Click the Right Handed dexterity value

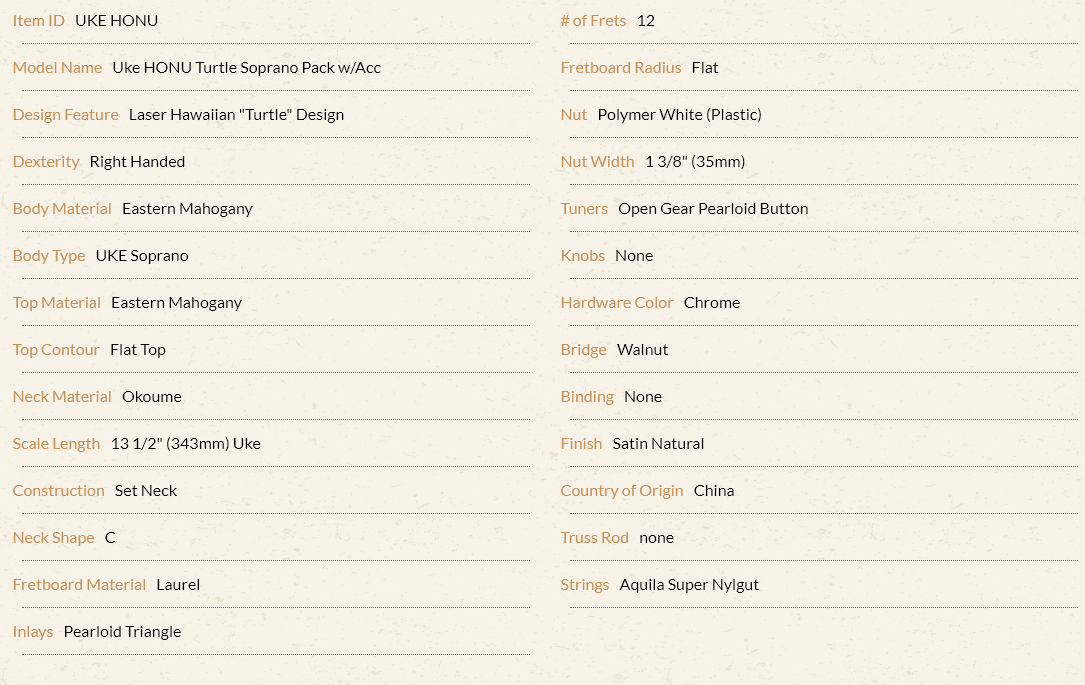tap(137, 162)
